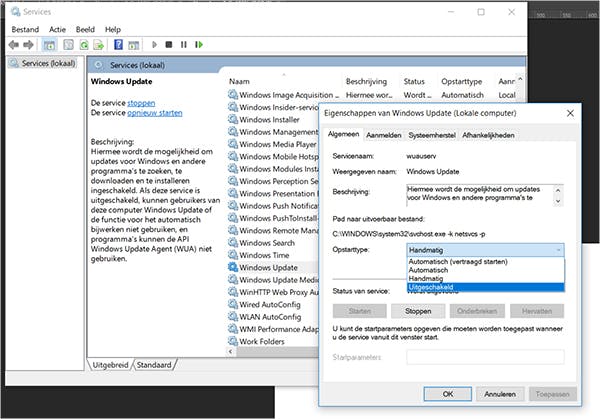Click description scroll up arrow
This screenshot has width=600, height=419.
558,190
